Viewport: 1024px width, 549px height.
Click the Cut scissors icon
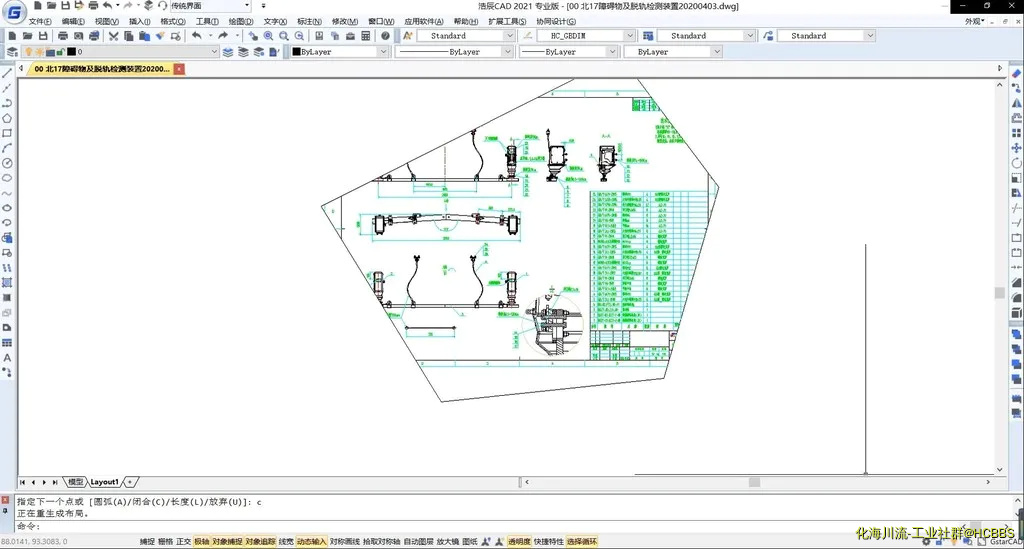pos(113,36)
